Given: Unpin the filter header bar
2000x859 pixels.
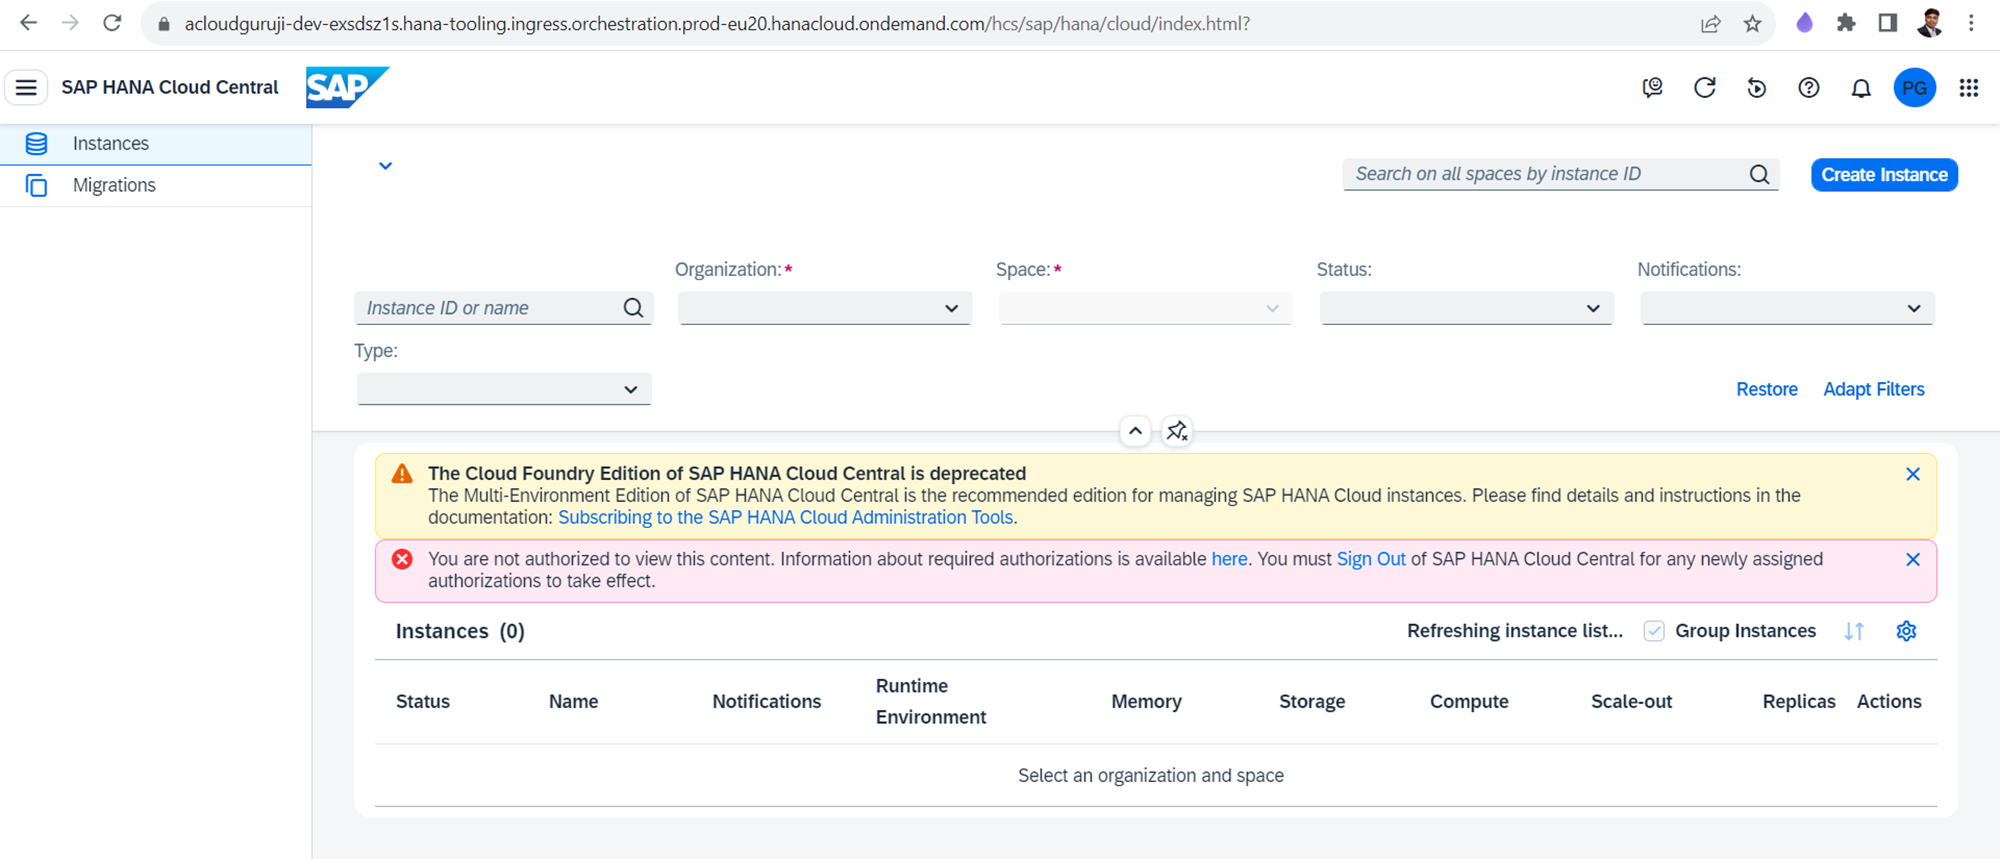Looking at the screenshot, I should click(1177, 431).
